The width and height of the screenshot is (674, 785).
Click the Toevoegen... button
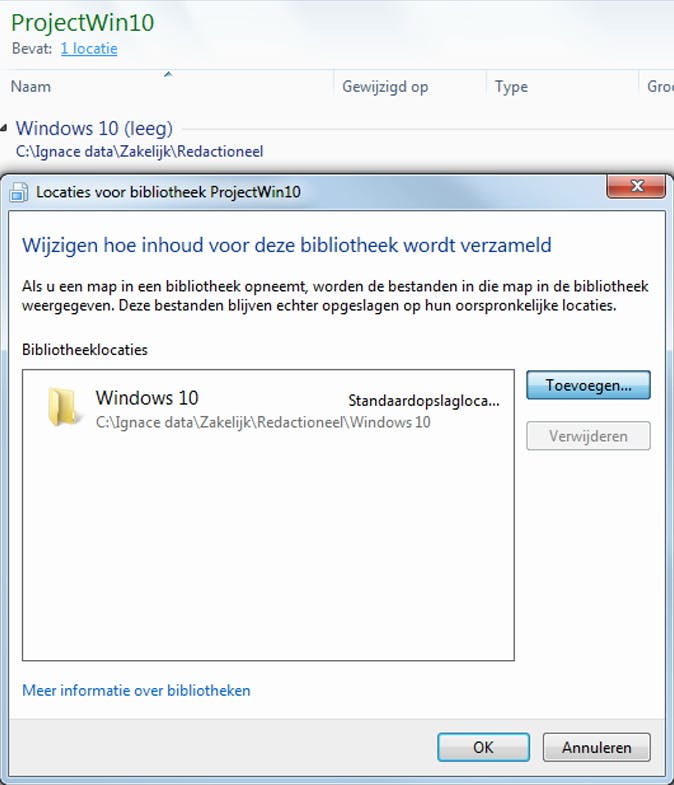588,385
